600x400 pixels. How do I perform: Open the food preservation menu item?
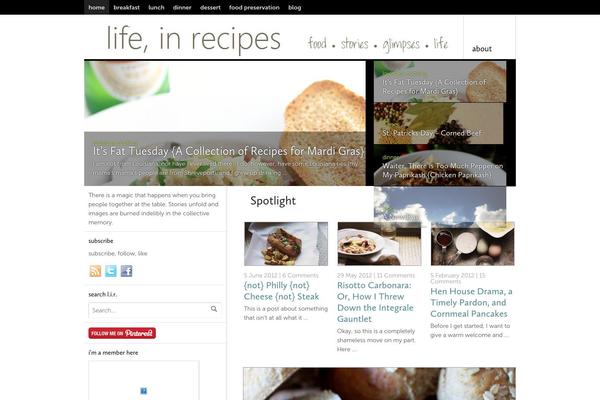(254, 7)
